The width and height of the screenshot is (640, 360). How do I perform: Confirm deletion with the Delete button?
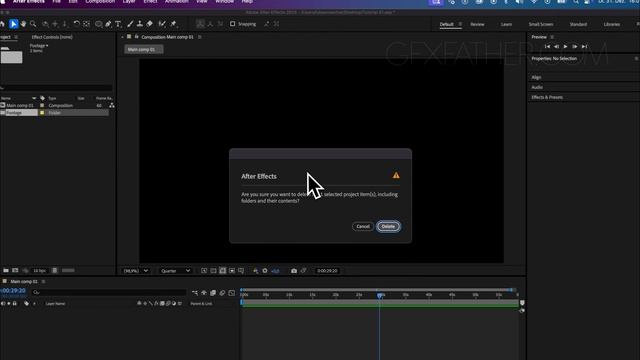pos(388,226)
